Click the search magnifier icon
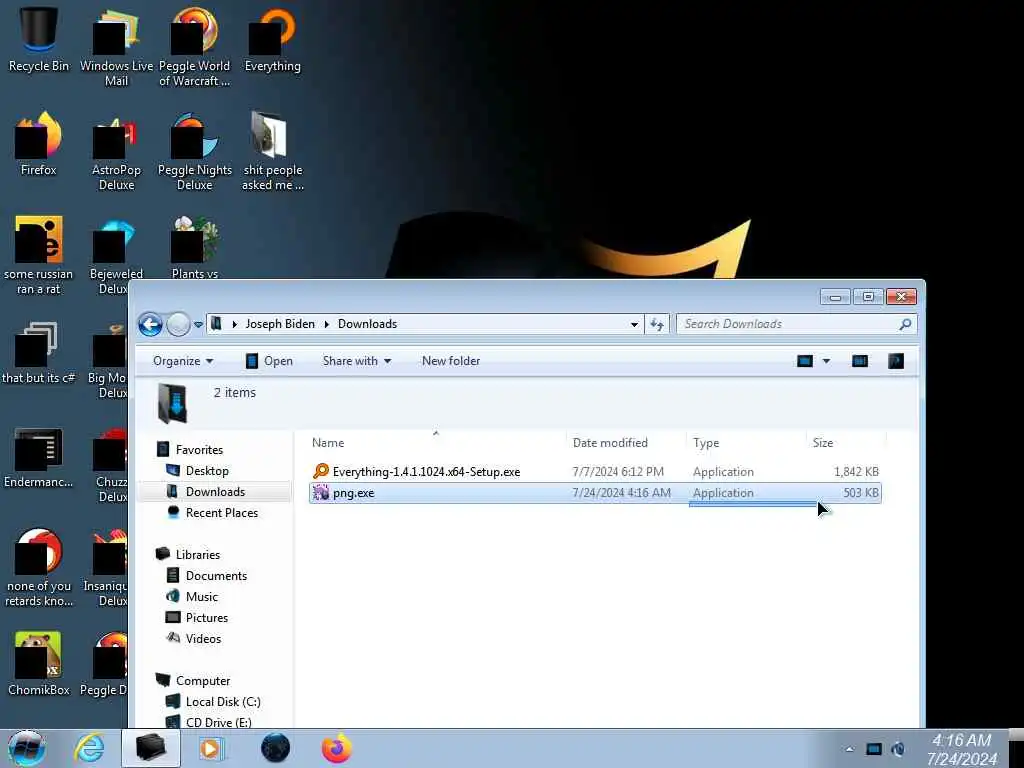The image size is (1024, 768). (905, 324)
